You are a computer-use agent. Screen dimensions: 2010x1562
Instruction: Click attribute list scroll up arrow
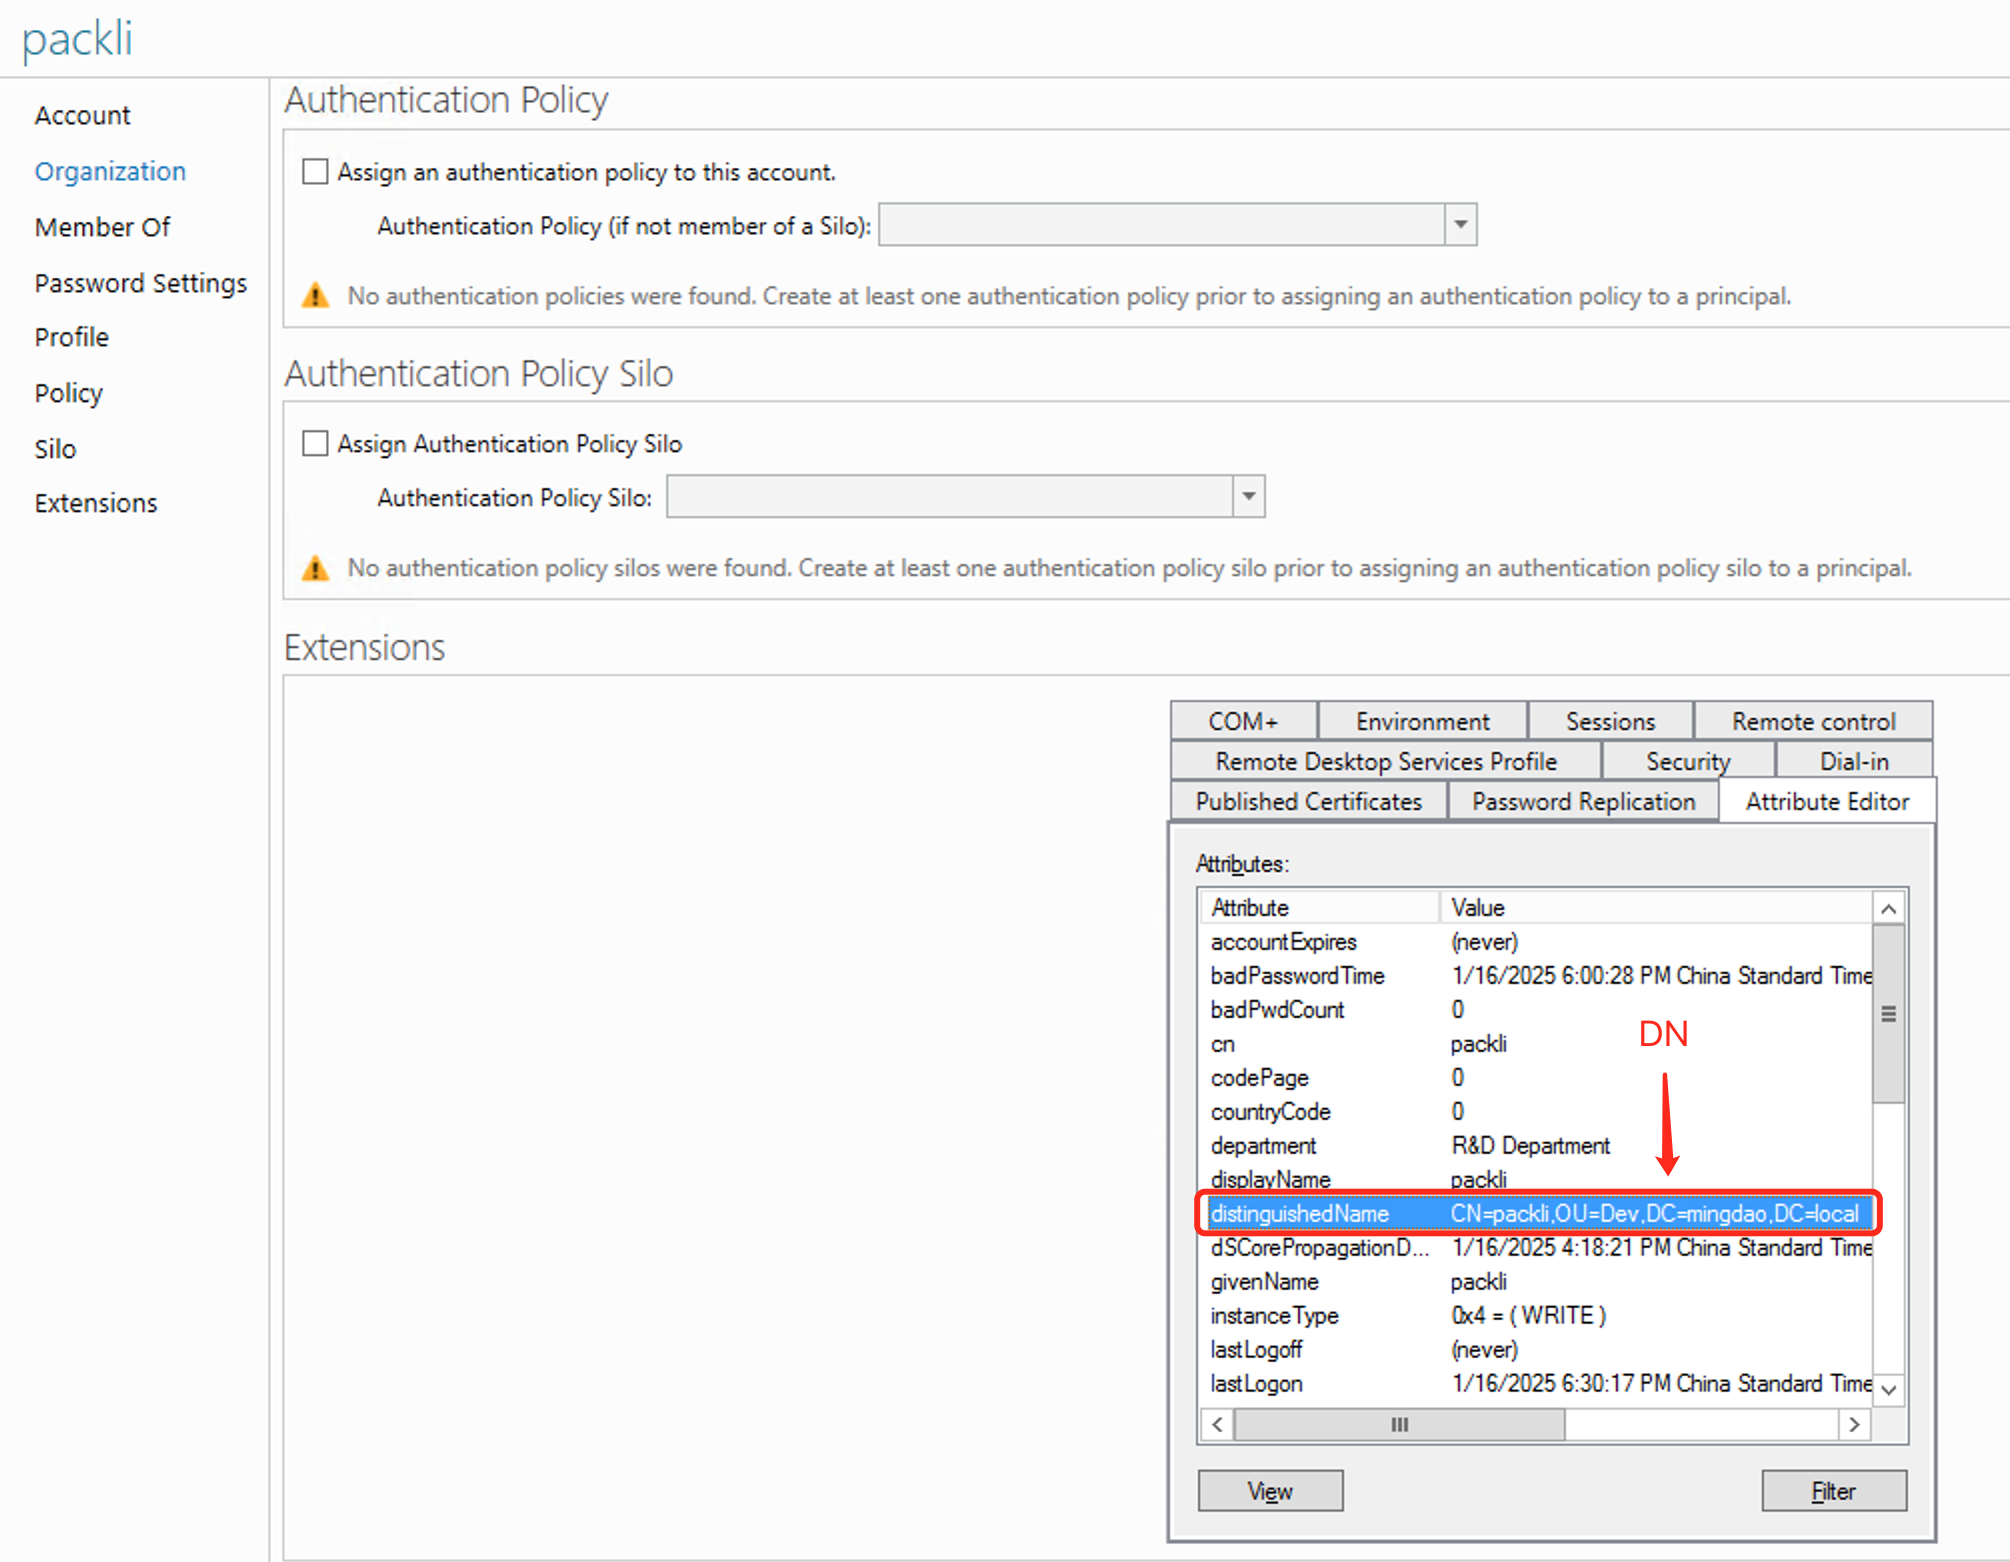1888,909
